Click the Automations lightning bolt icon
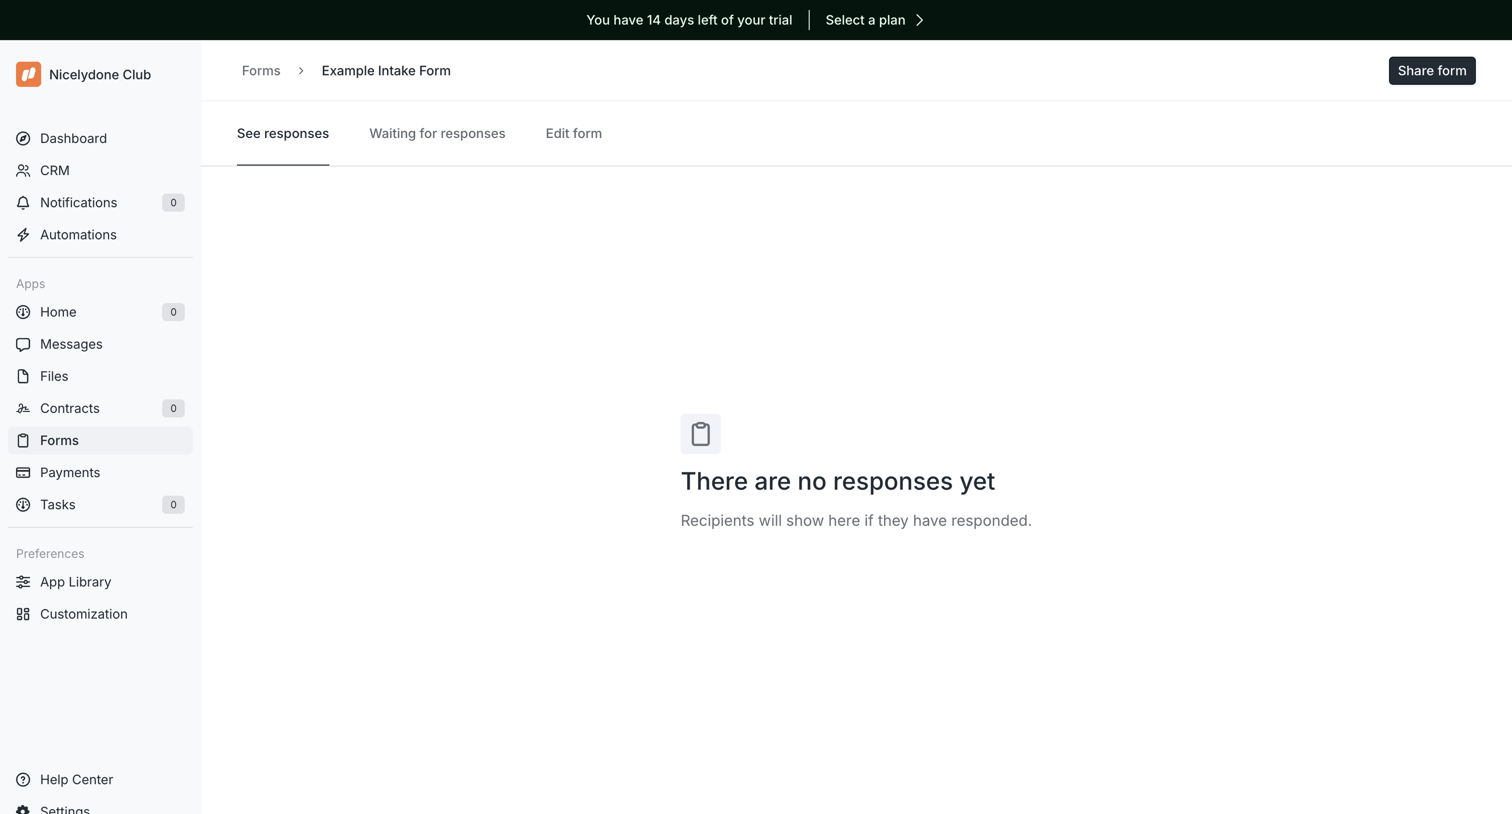 click(x=23, y=234)
